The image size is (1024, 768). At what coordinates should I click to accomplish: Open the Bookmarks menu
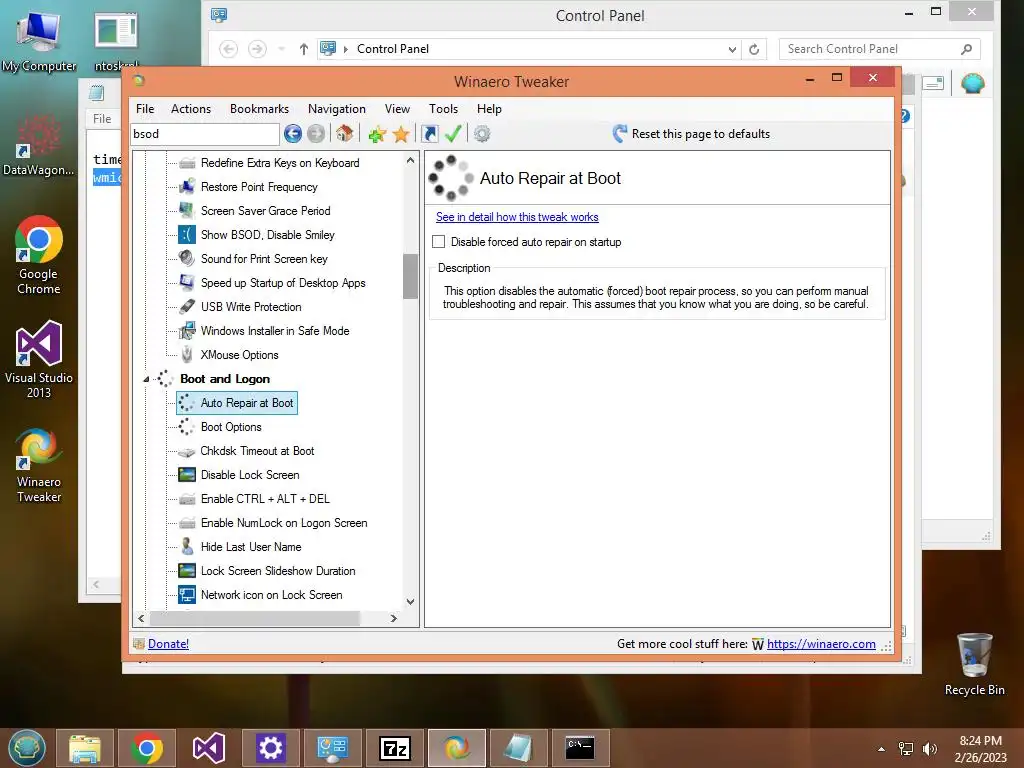point(259,109)
